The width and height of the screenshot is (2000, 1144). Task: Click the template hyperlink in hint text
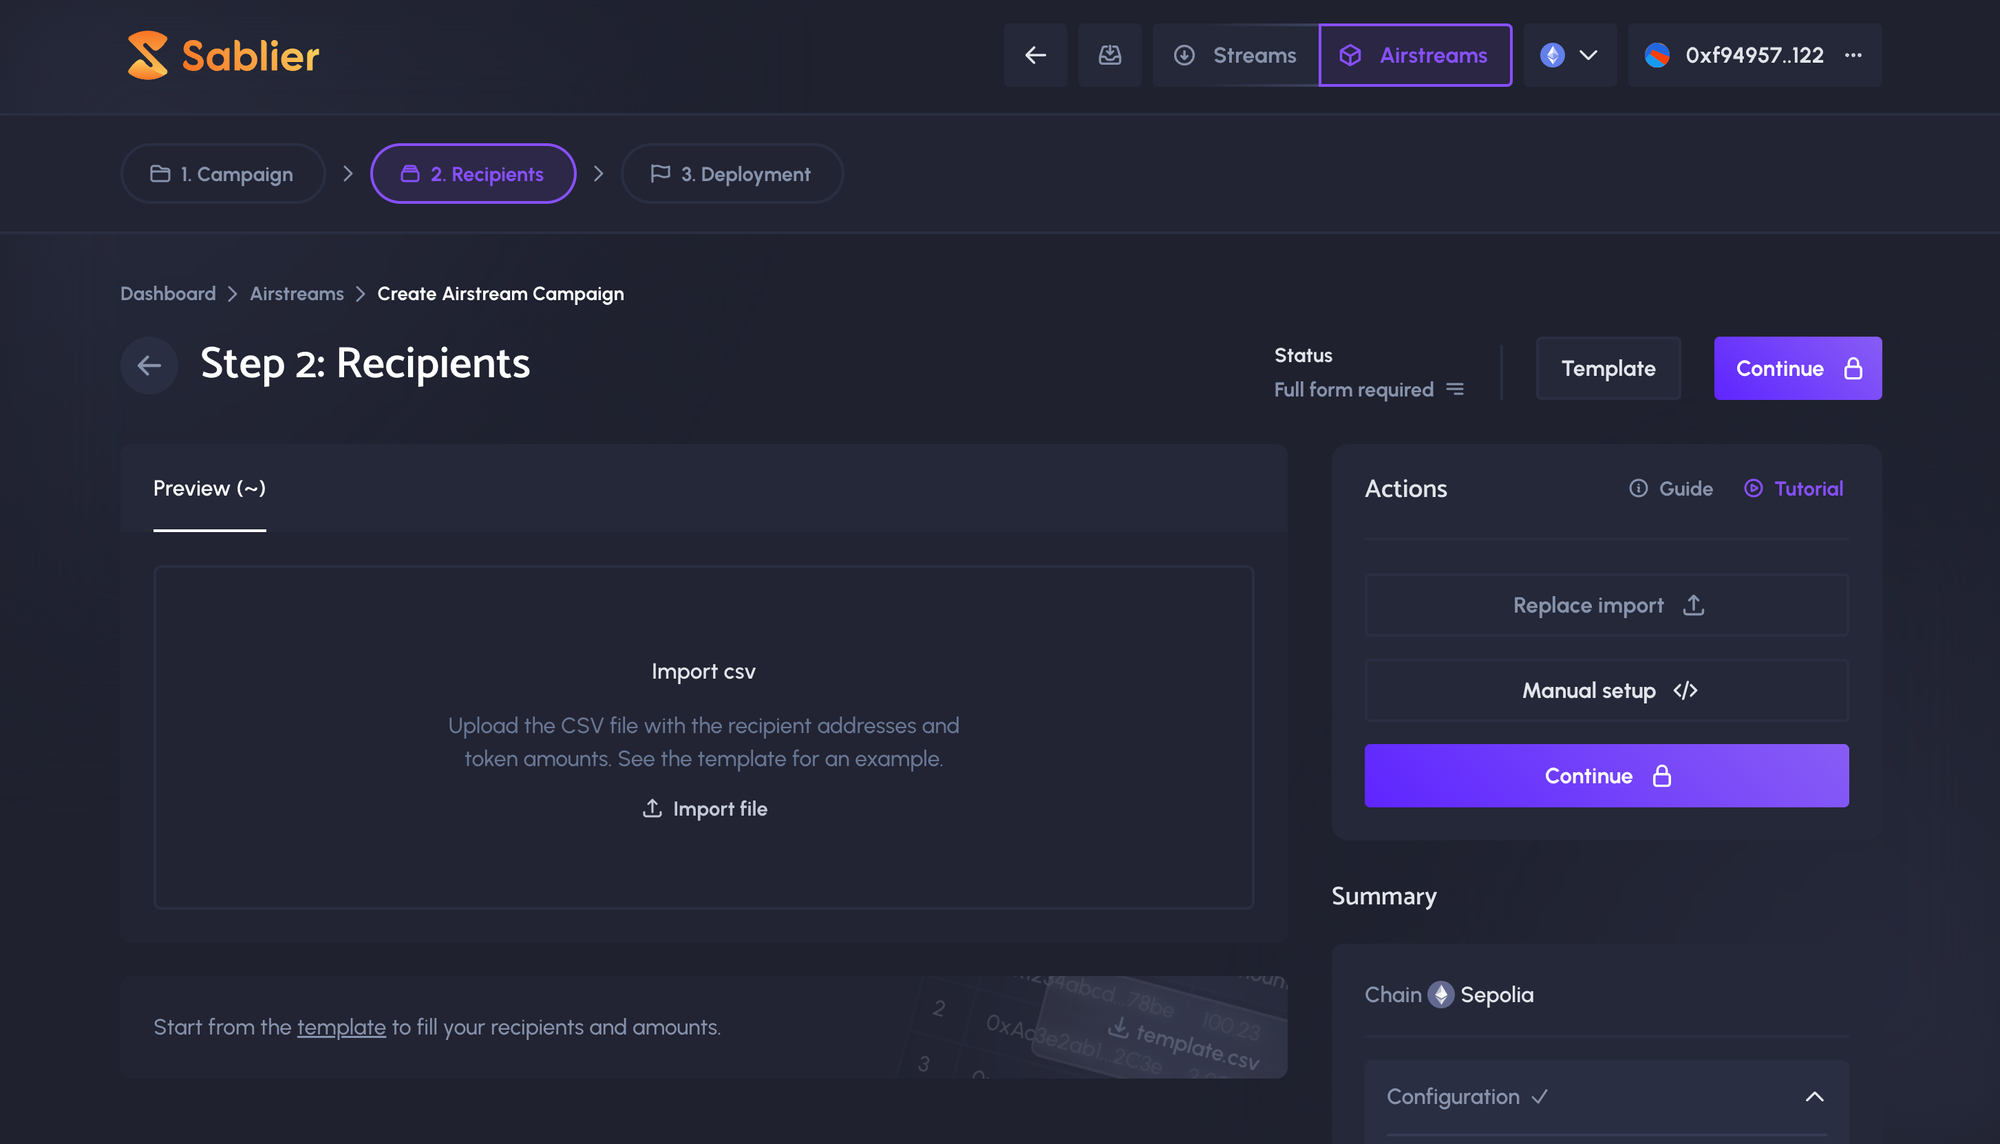[x=341, y=1027]
